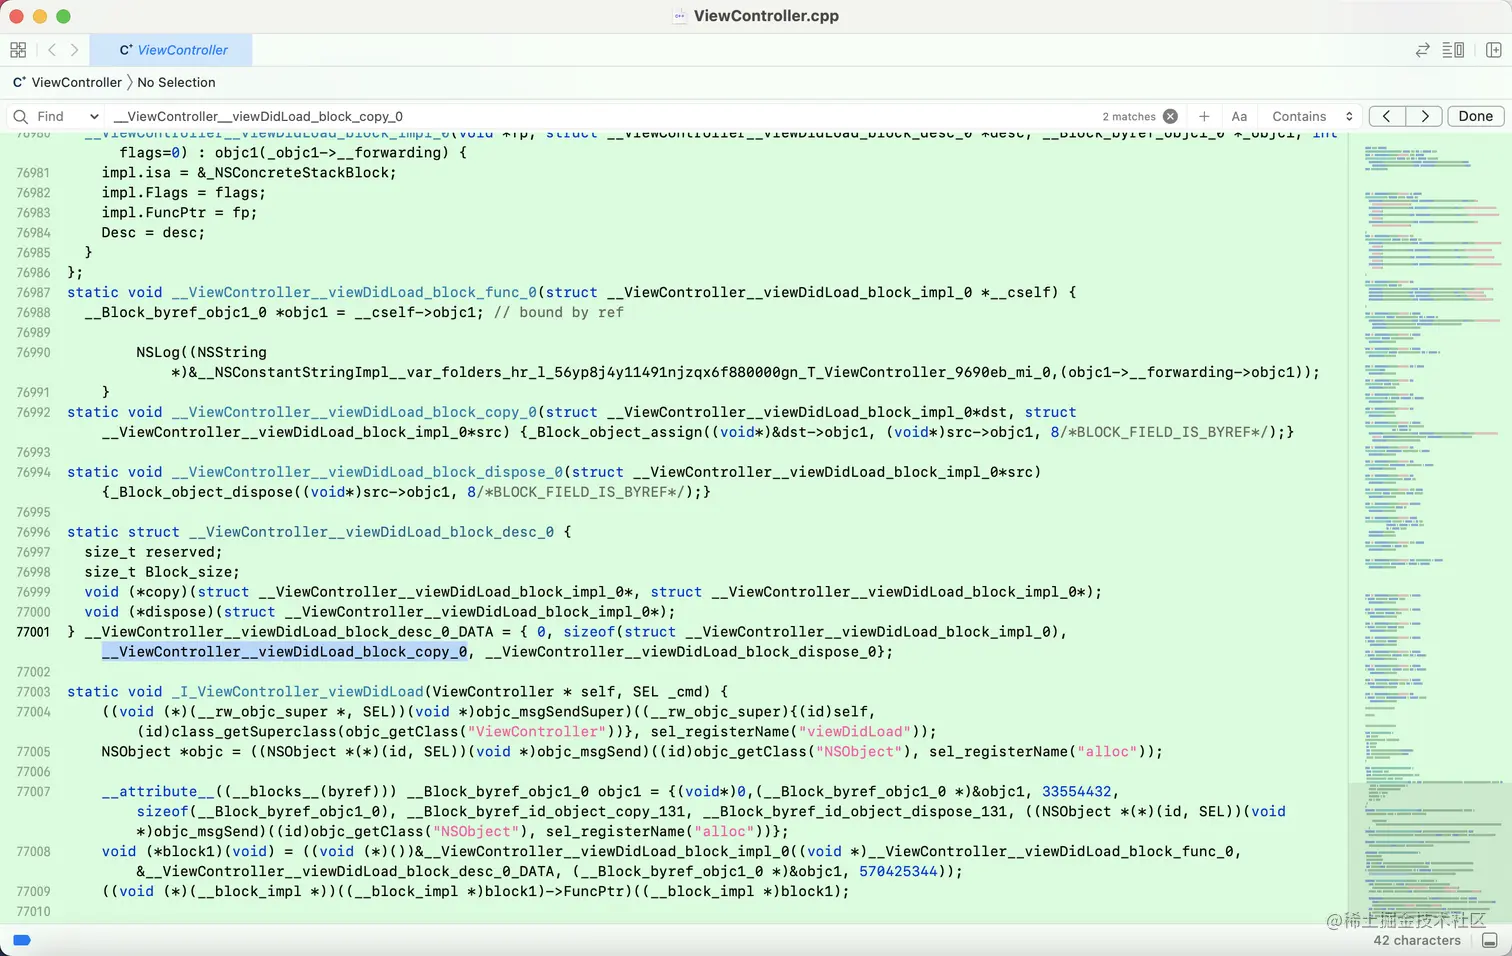This screenshot has width=1512, height=956.
Task: Click 'size_t Block_size;' code line
Action: pyautogui.click(x=162, y=572)
